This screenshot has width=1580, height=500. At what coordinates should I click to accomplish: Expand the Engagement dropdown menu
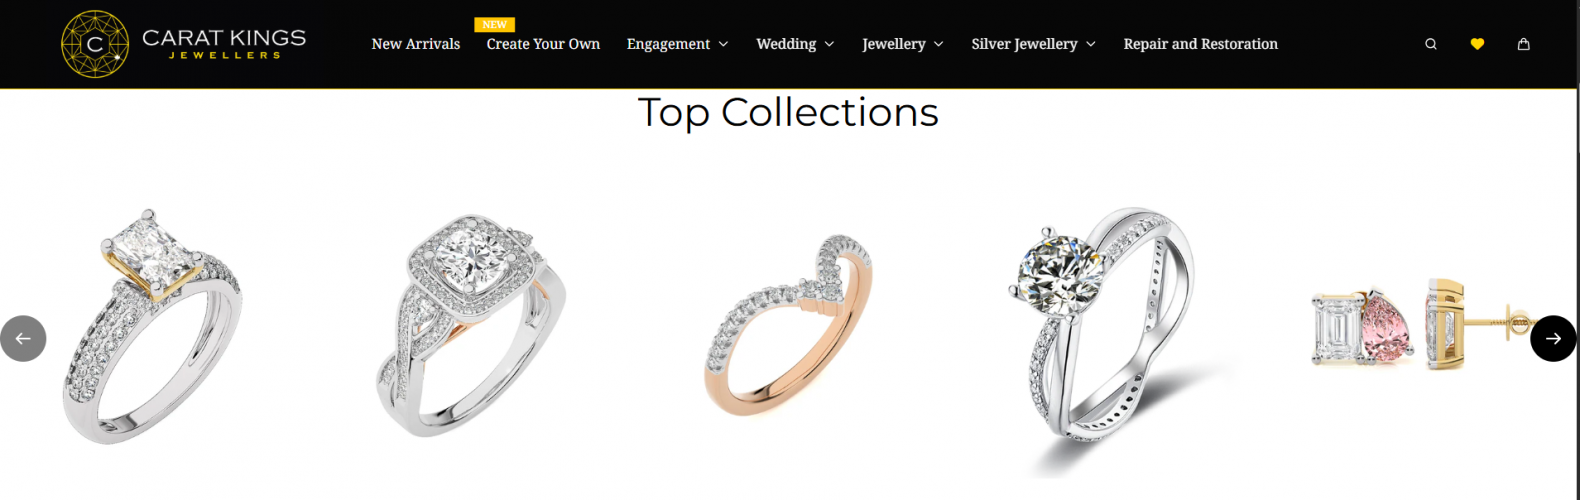(677, 44)
